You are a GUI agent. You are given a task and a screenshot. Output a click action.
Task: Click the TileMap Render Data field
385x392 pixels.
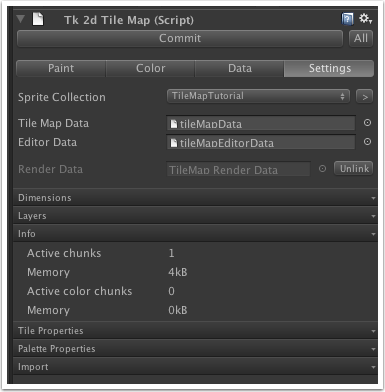238,169
